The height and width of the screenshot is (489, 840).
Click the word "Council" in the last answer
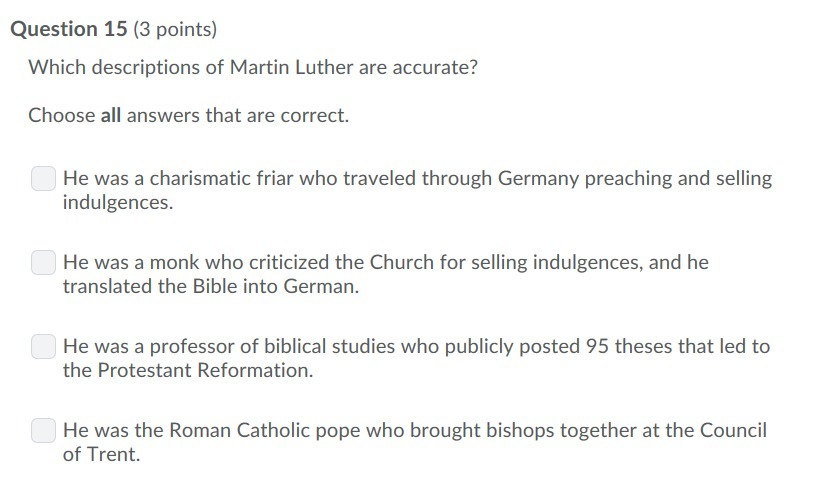point(733,431)
